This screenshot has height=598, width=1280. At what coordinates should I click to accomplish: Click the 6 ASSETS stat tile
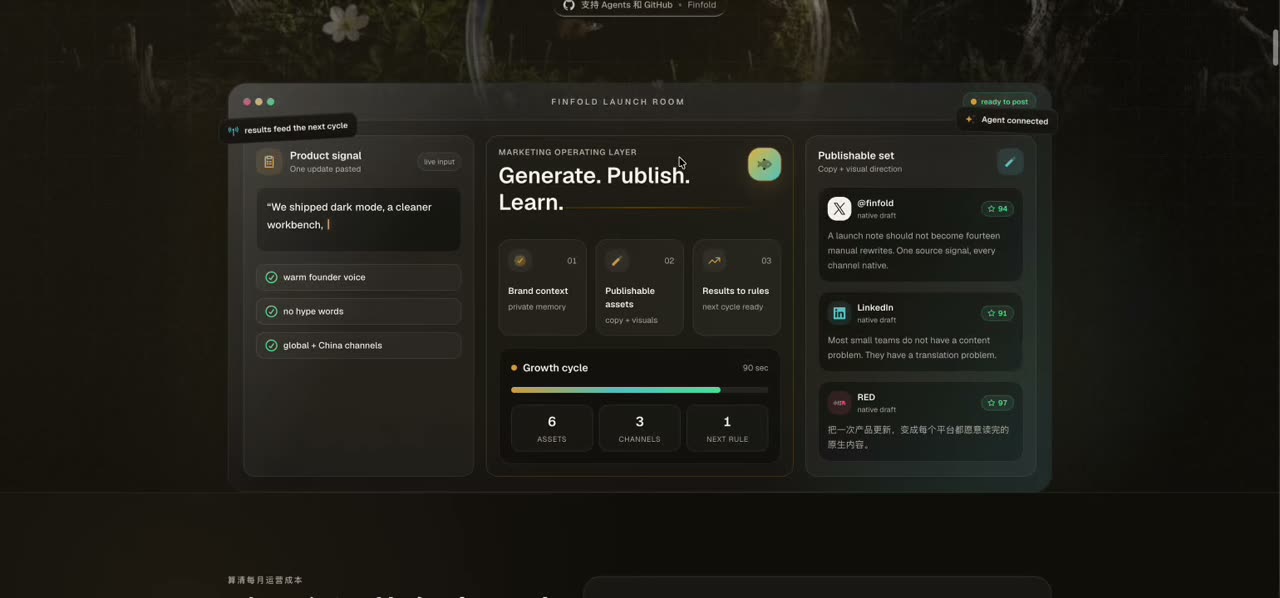552,428
